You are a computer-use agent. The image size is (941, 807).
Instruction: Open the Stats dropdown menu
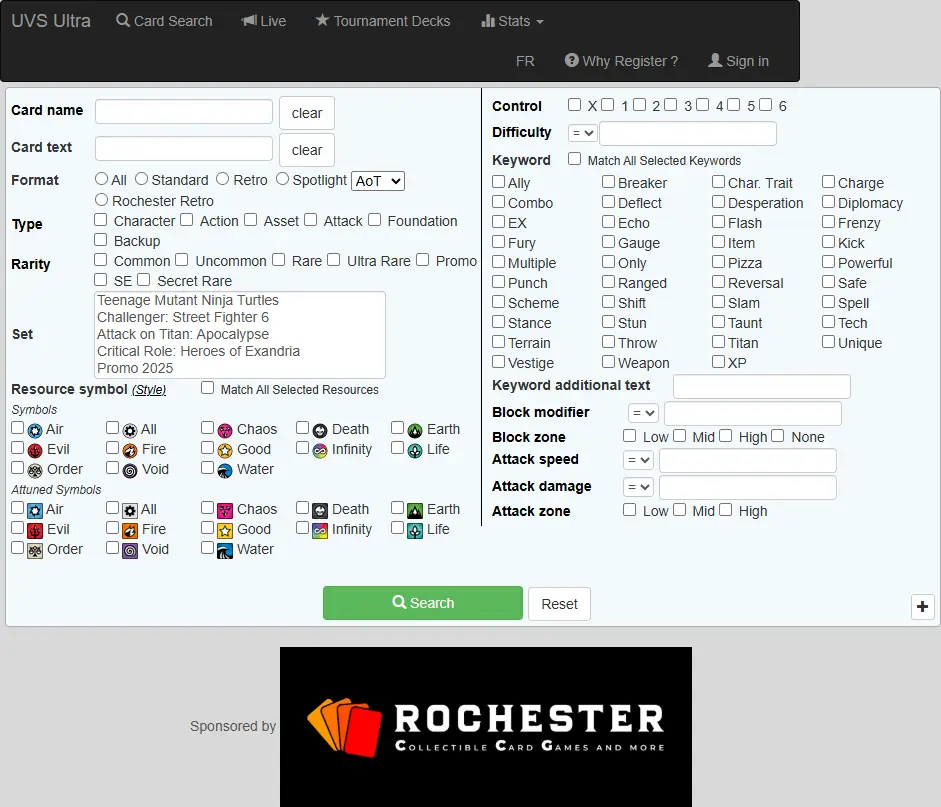pos(513,21)
